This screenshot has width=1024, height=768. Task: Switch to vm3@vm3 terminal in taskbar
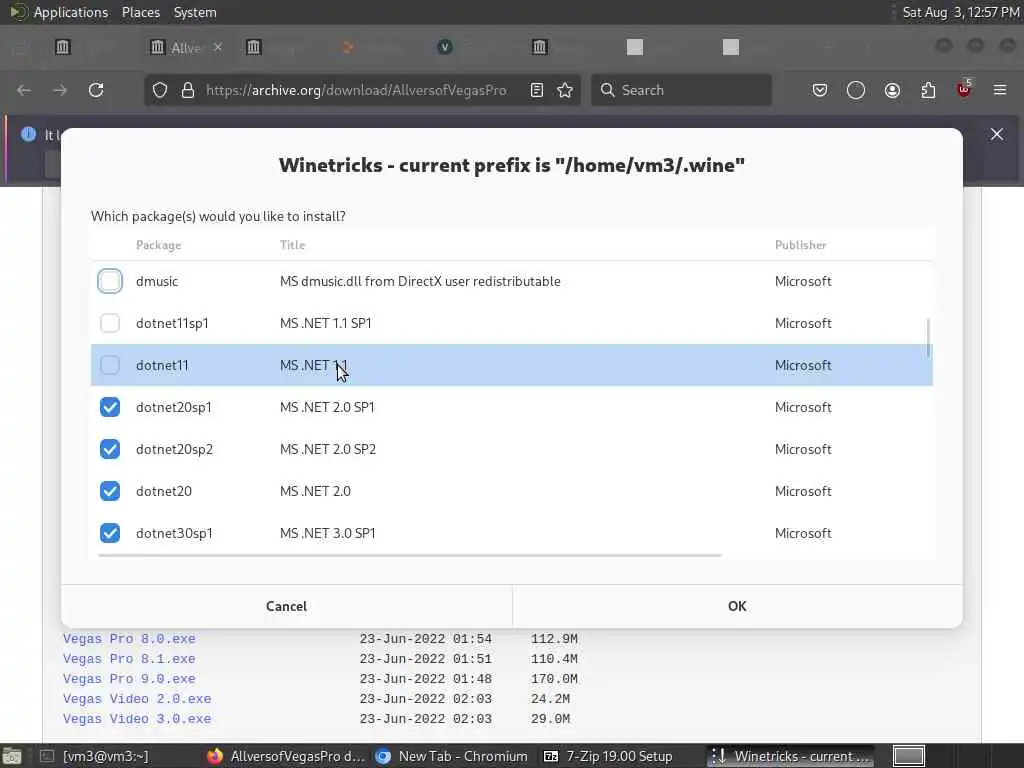pos(94,756)
